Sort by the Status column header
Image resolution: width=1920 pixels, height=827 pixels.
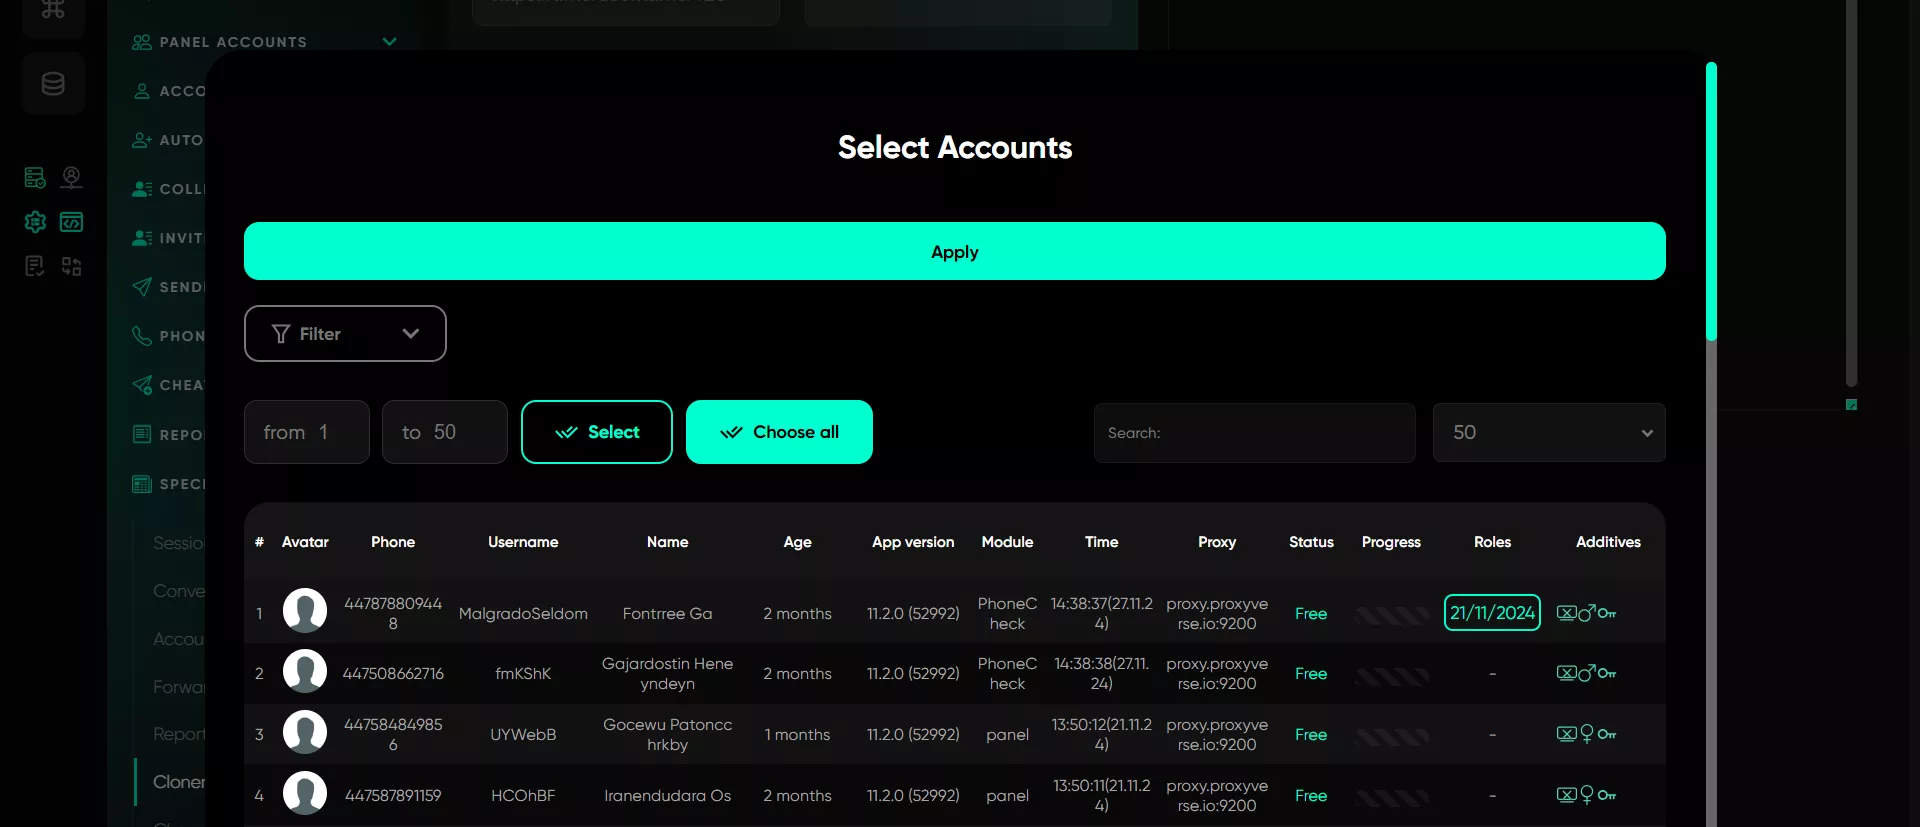pos(1311,542)
